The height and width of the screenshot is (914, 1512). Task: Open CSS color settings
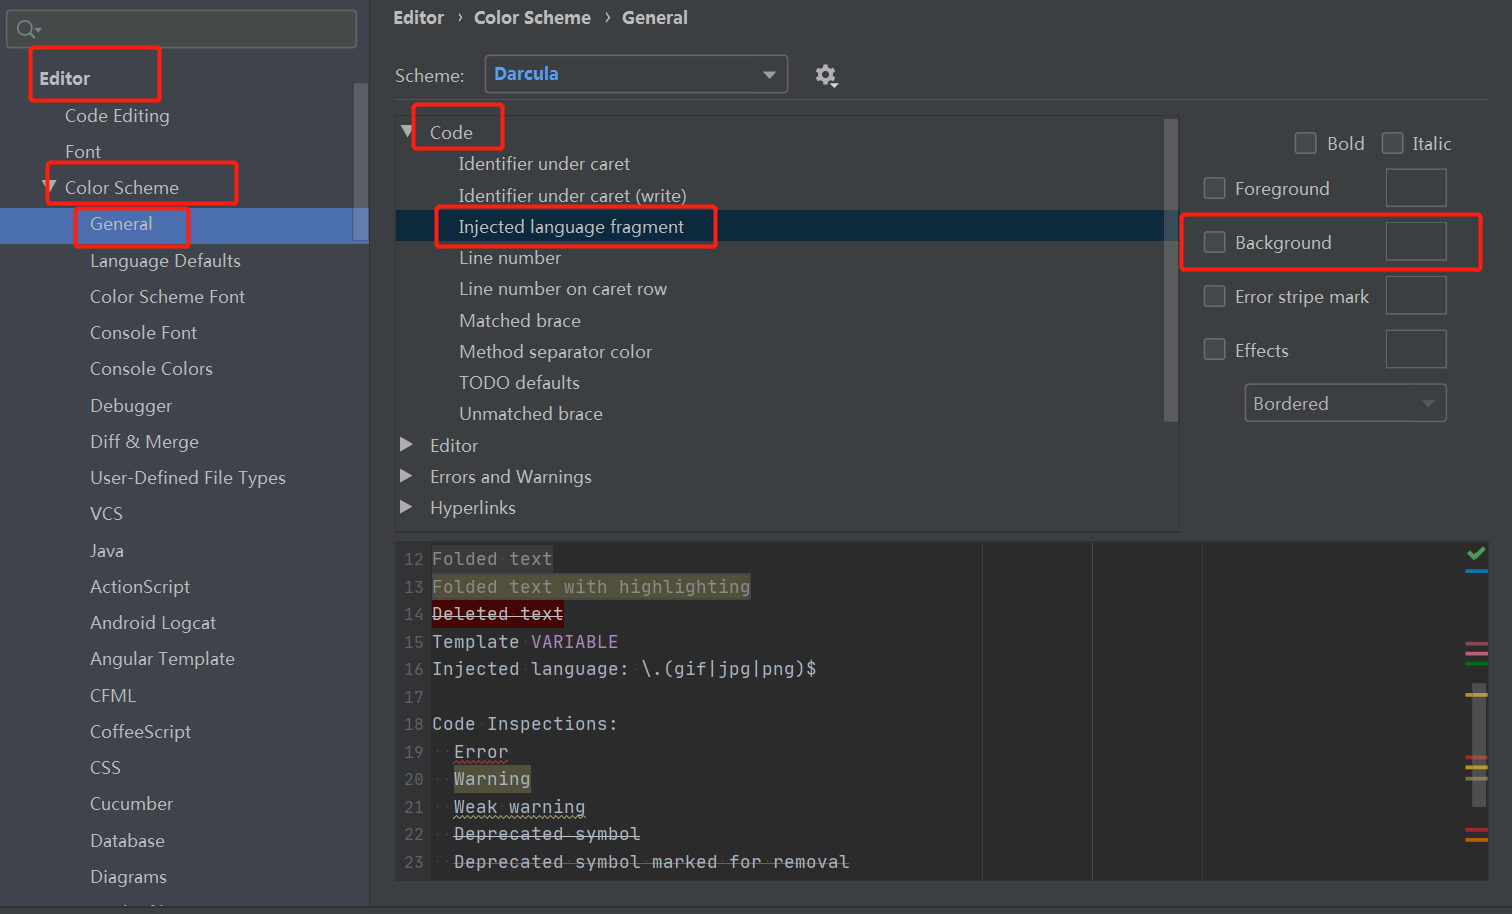click(x=105, y=767)
